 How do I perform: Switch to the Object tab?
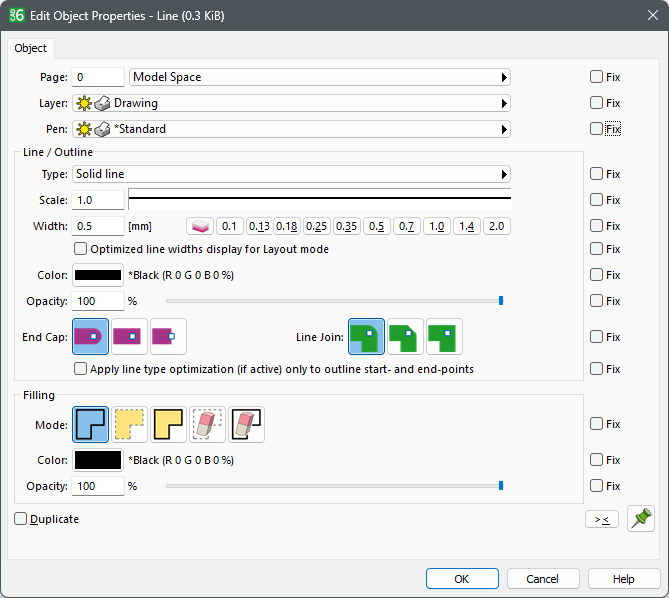pyautogui.click(x=31, y=48)
